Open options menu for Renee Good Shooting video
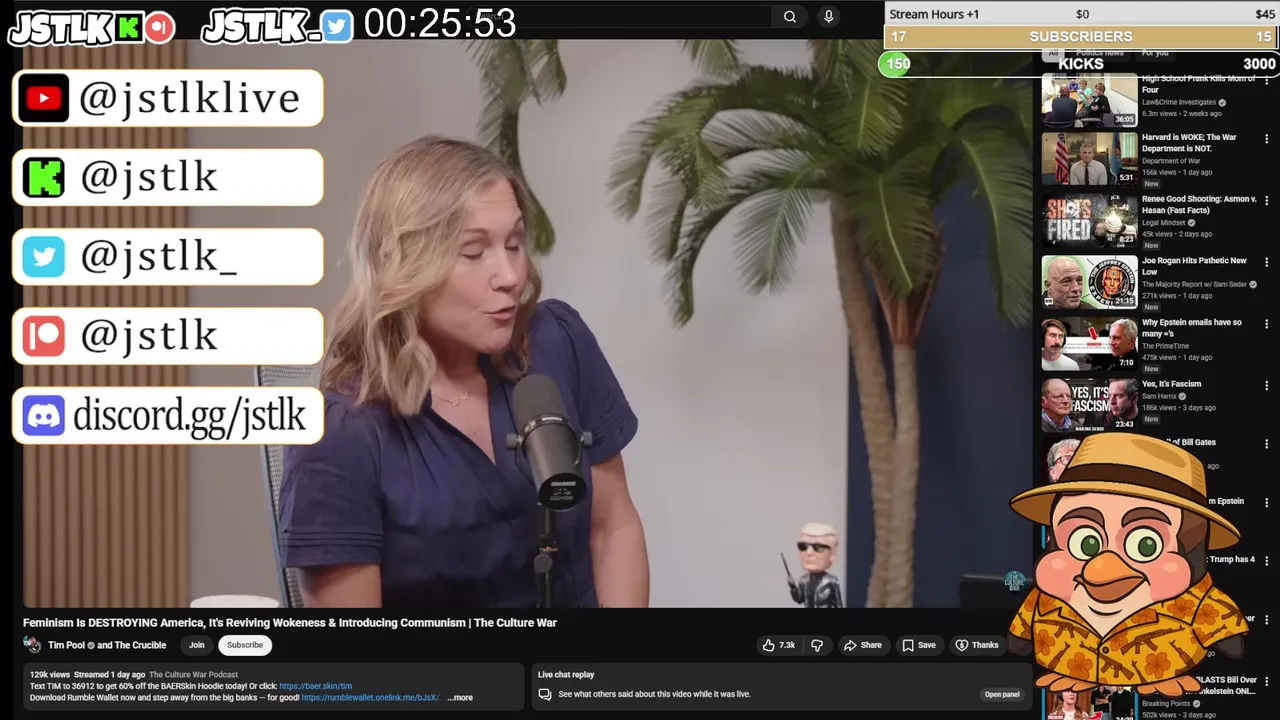The image size is (1280, 720). click(x=1267, y=200)
